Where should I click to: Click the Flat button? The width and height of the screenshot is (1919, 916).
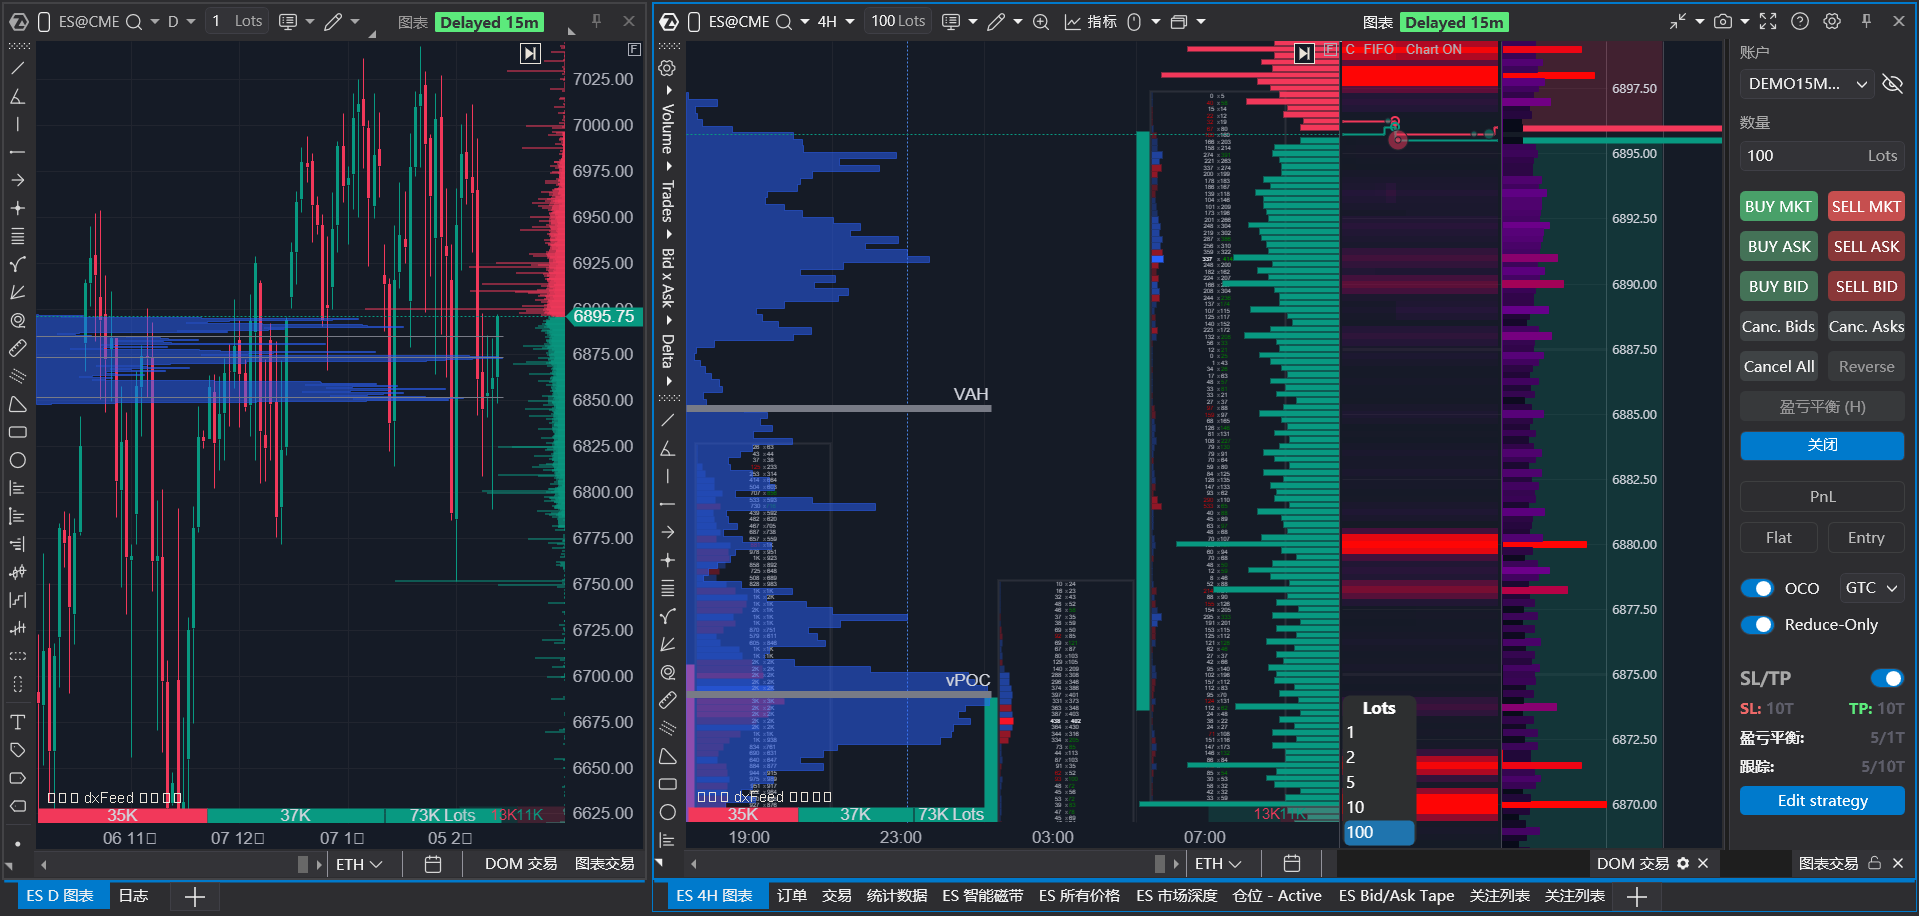pyautogui.click(x=1778, y=537)
